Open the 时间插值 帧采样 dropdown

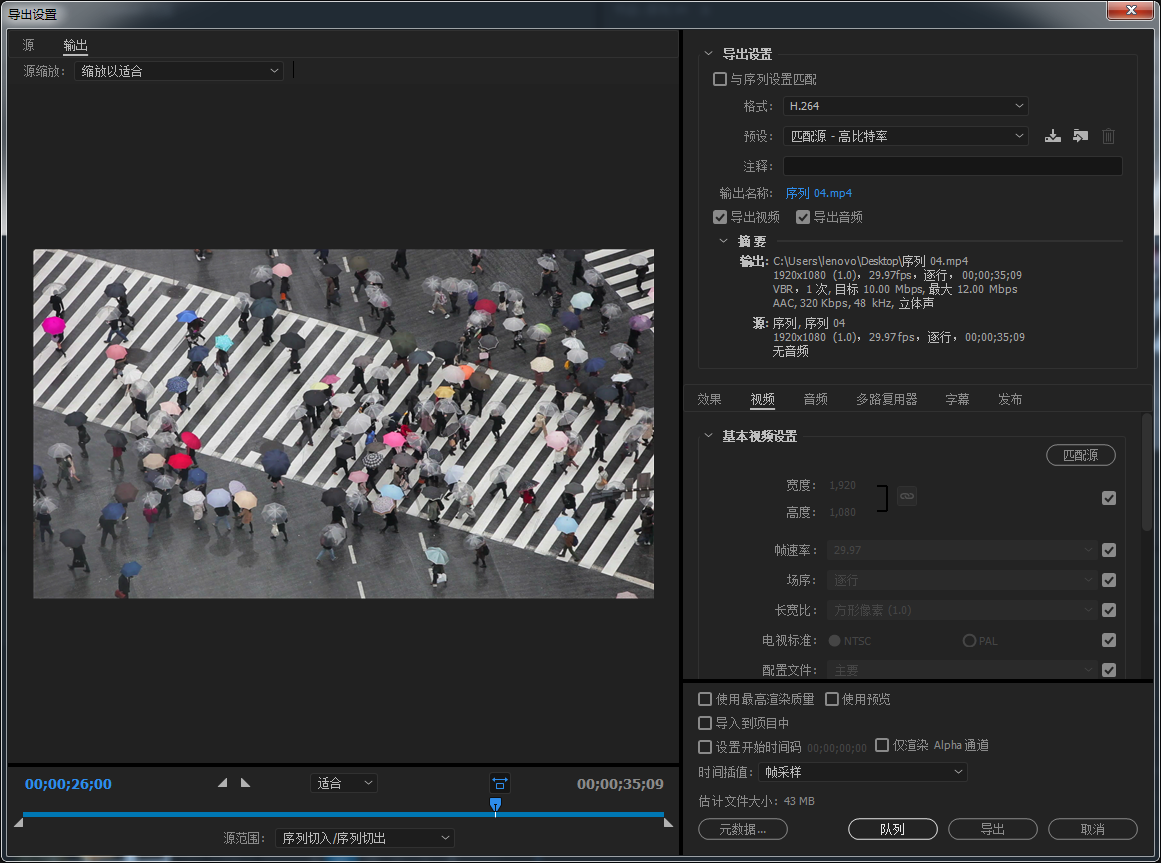(x=863, y=773)
